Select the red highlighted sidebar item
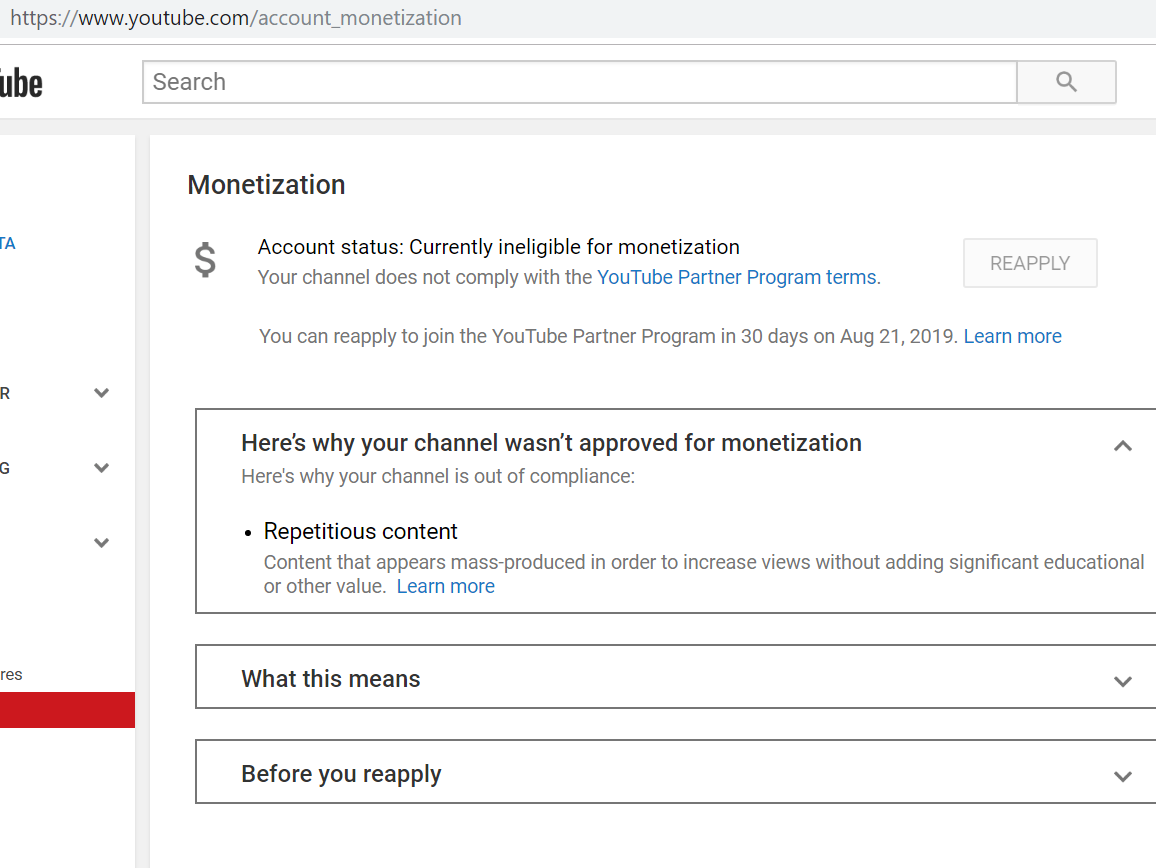Image resolution: width=1156 pixels, height=868 pixels. coord(67,710)
